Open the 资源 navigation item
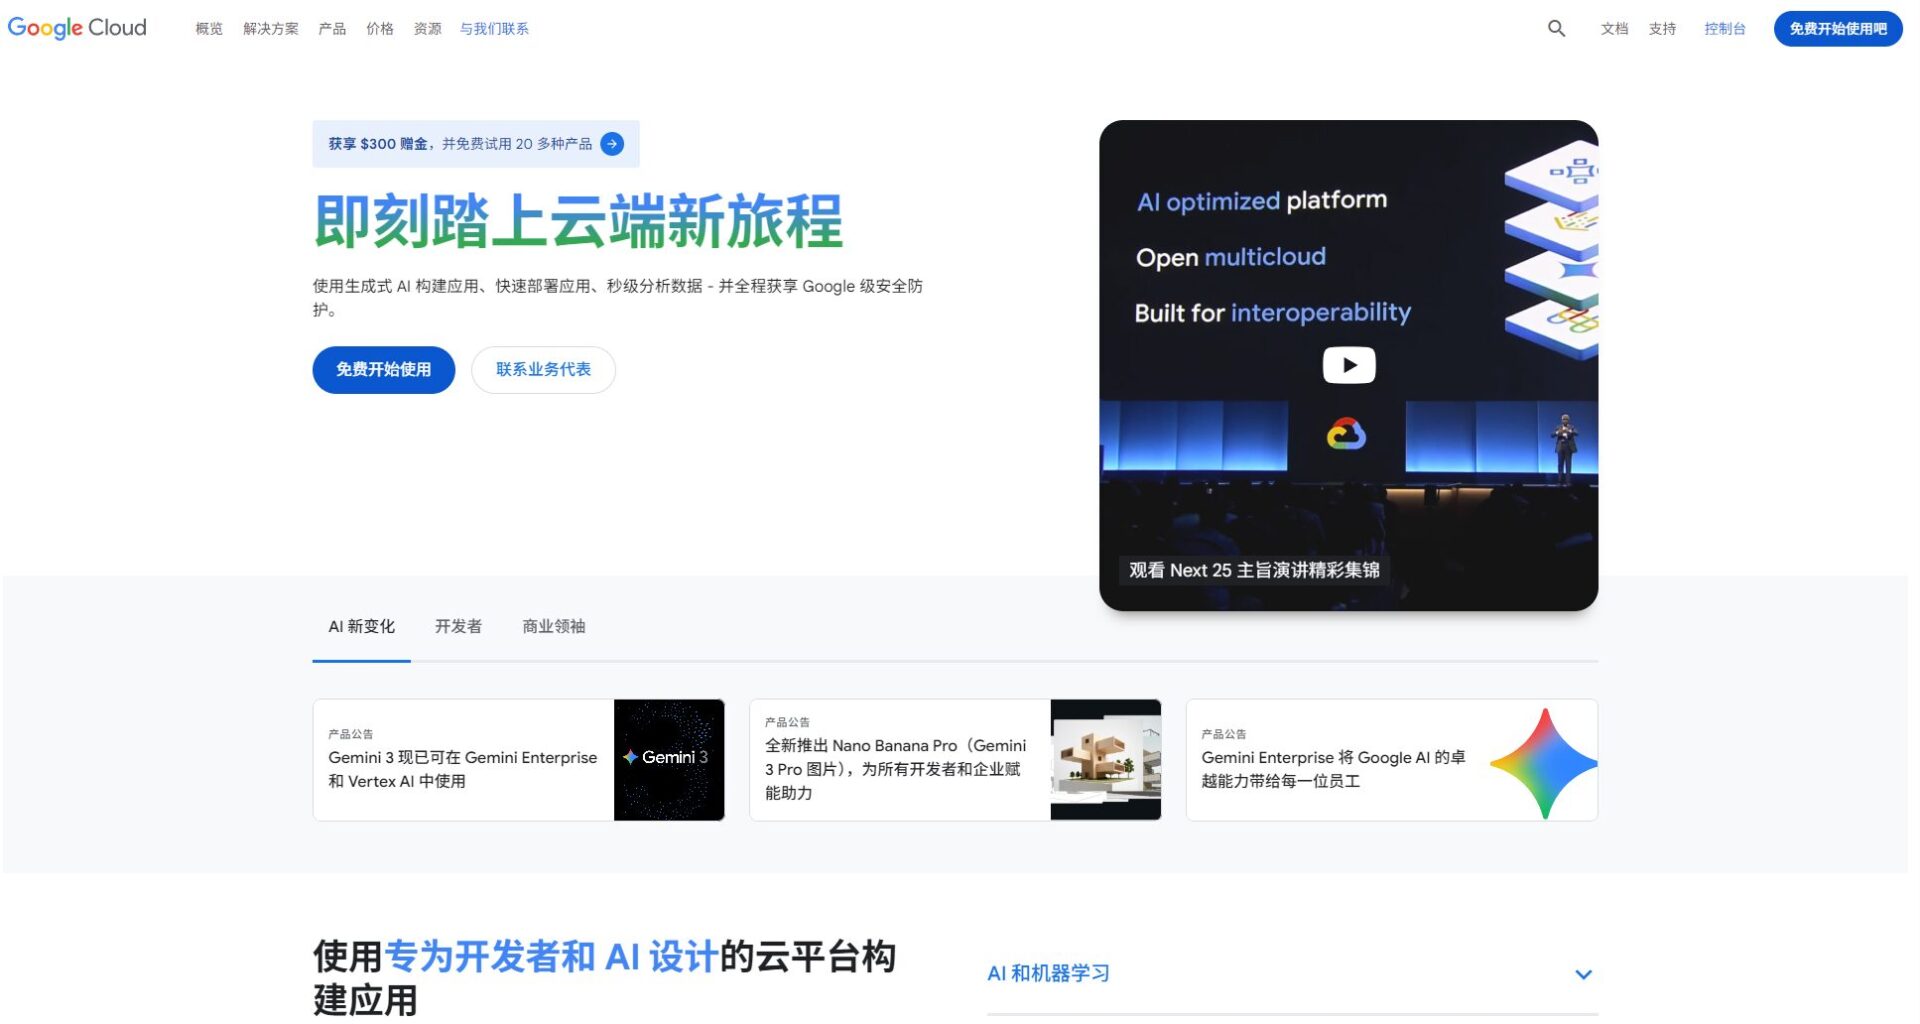The height and width of the screenshot is (1024, 1920). click(426, 28)
